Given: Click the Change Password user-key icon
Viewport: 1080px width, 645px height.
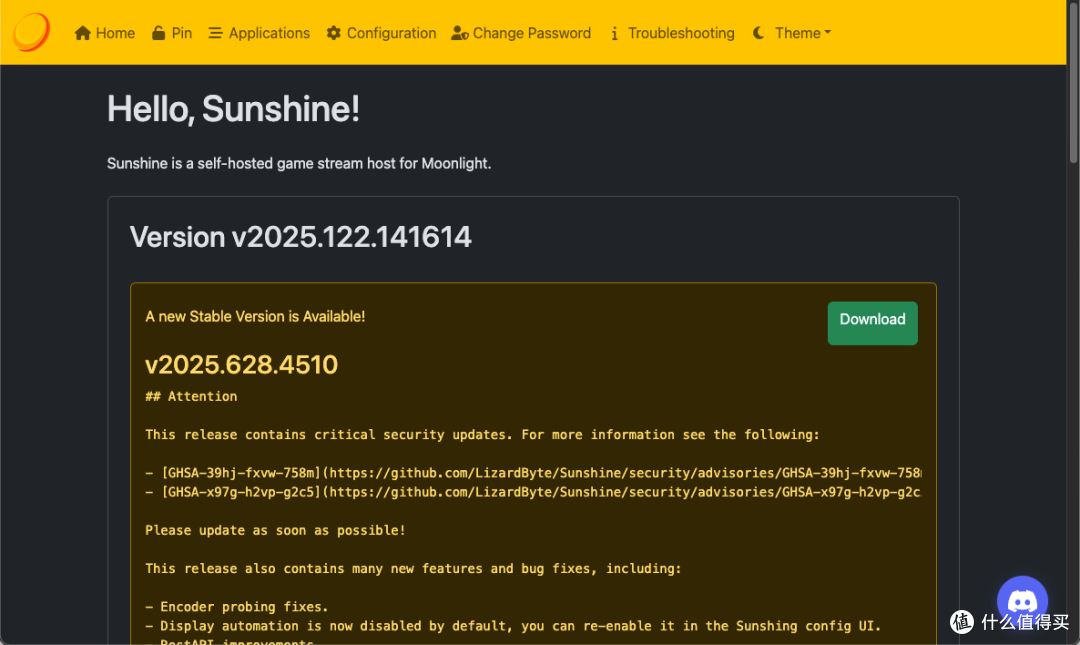Looking at the screenshot, I should tap(459, 33).
